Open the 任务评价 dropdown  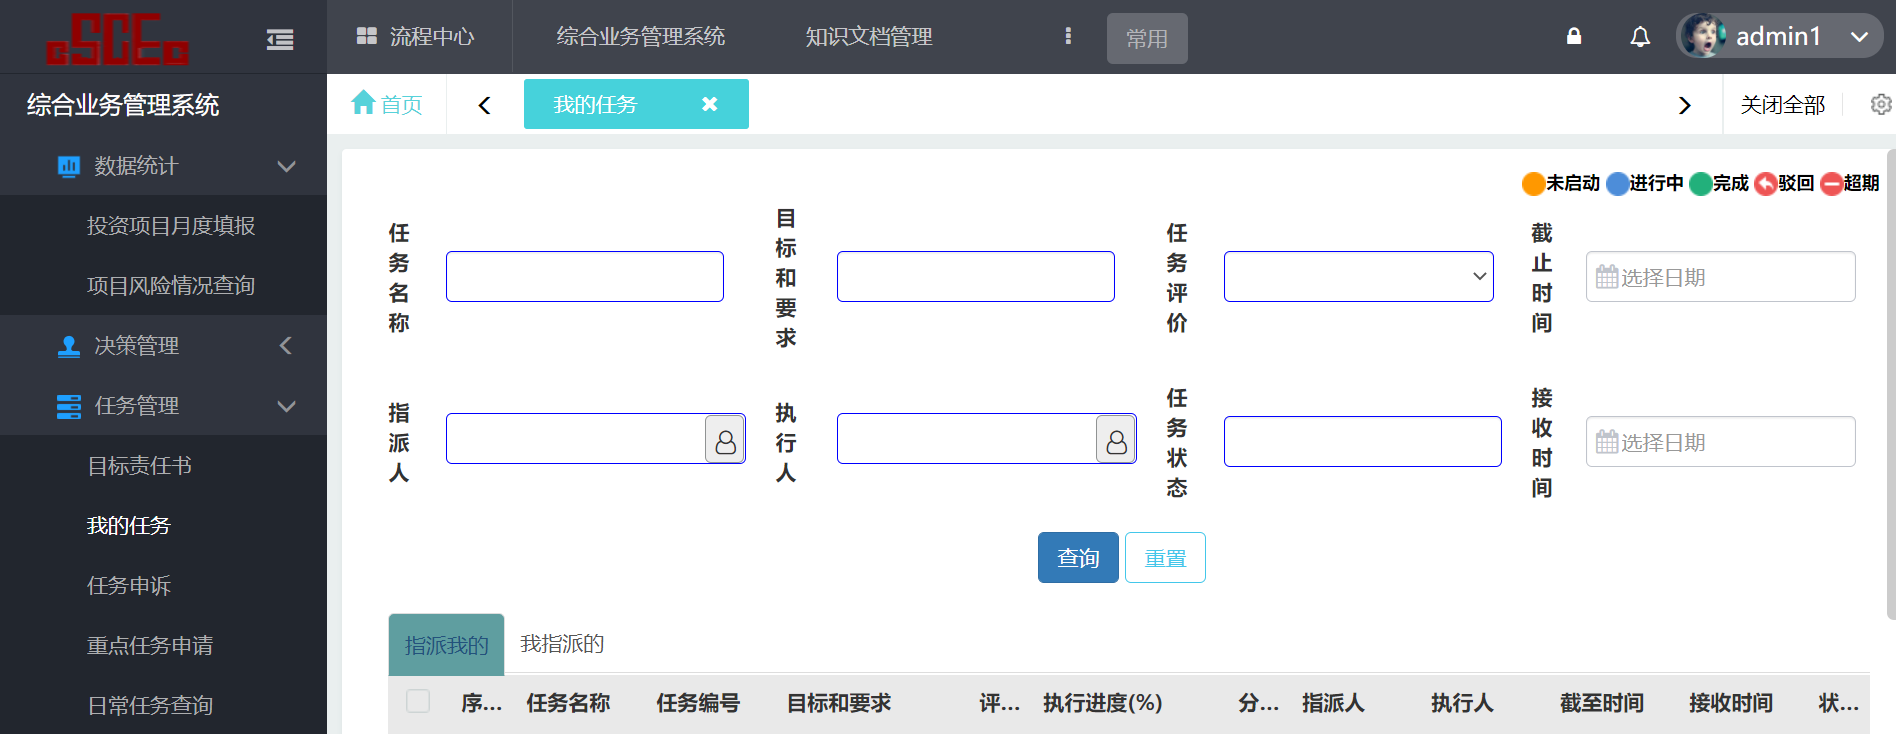pyautogui.click(x=1358, y=277)
